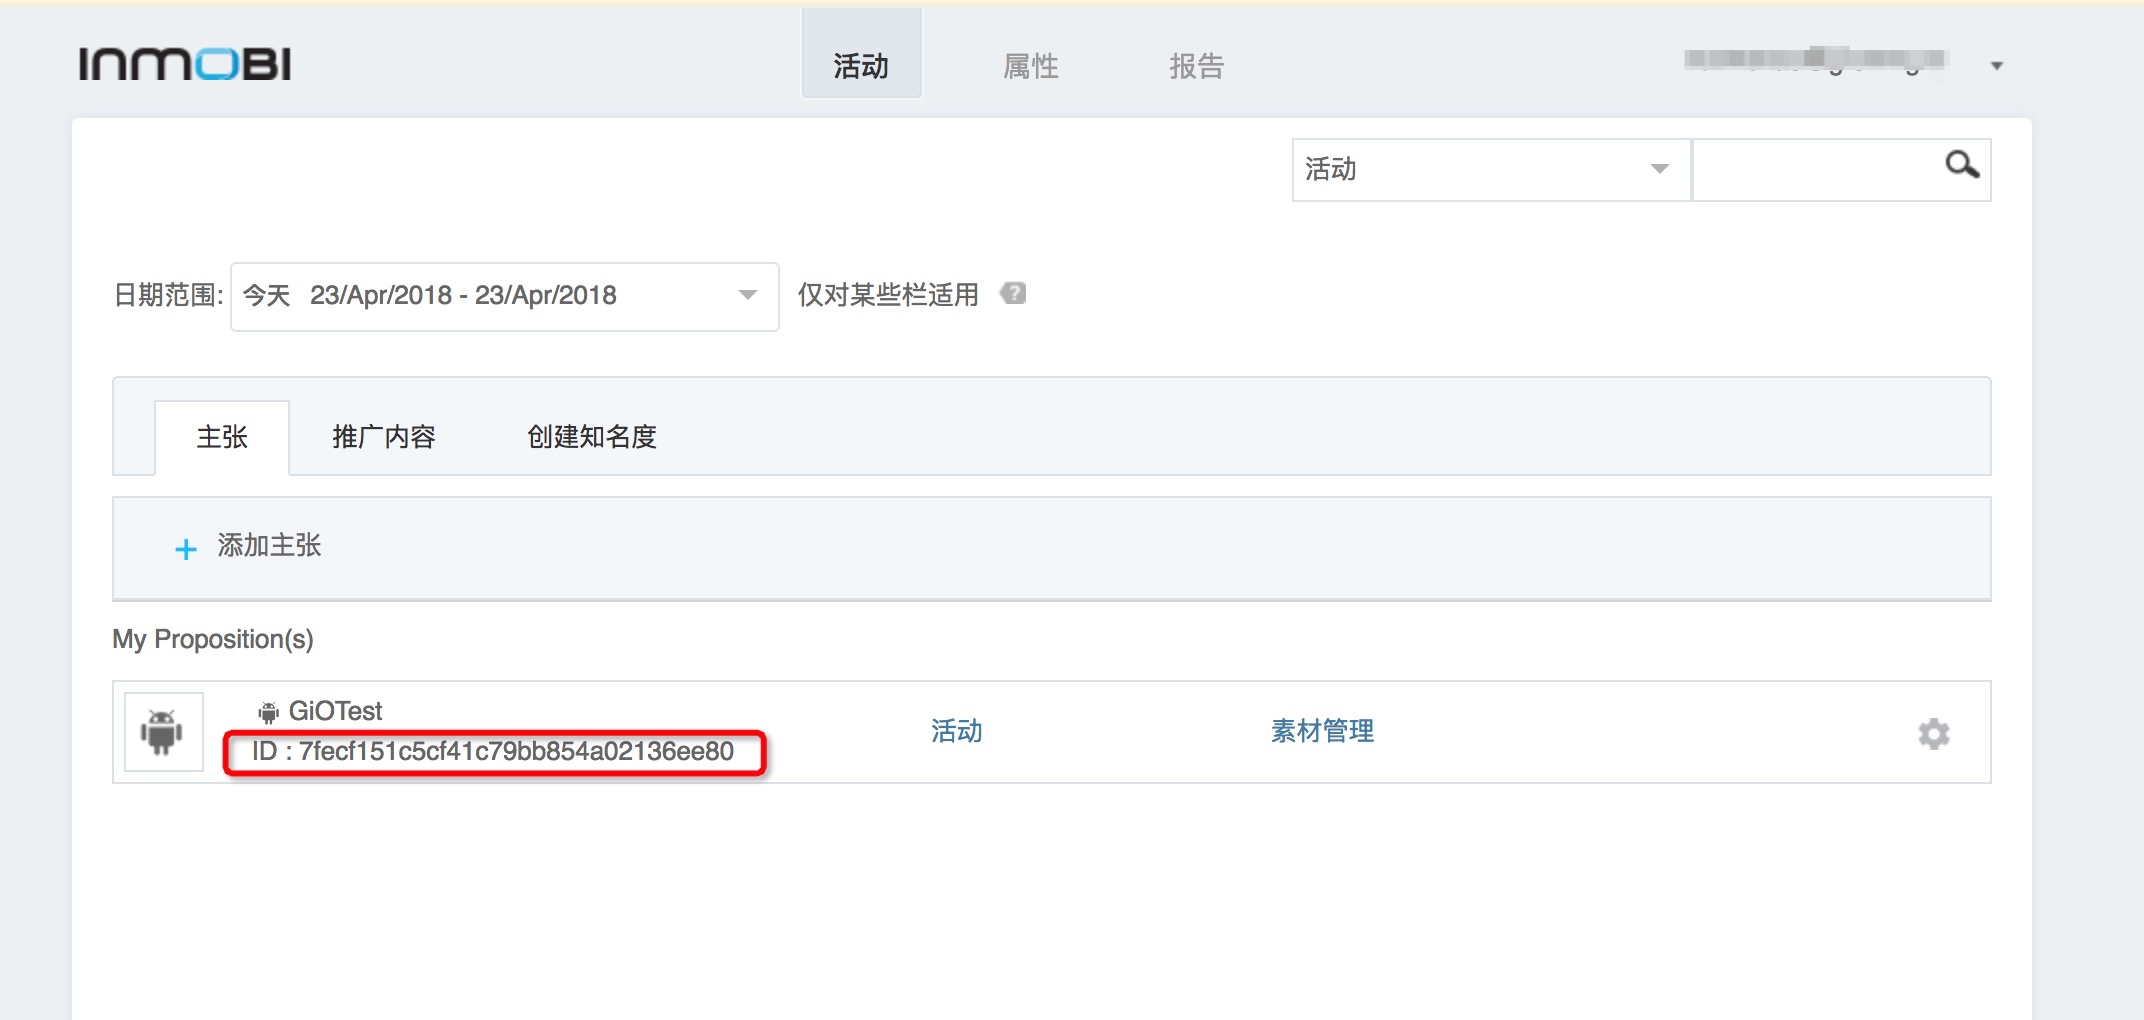Open the 创建知名度 tab
The height and width of the screenshot is (1020, 2144).
point(591,437)
